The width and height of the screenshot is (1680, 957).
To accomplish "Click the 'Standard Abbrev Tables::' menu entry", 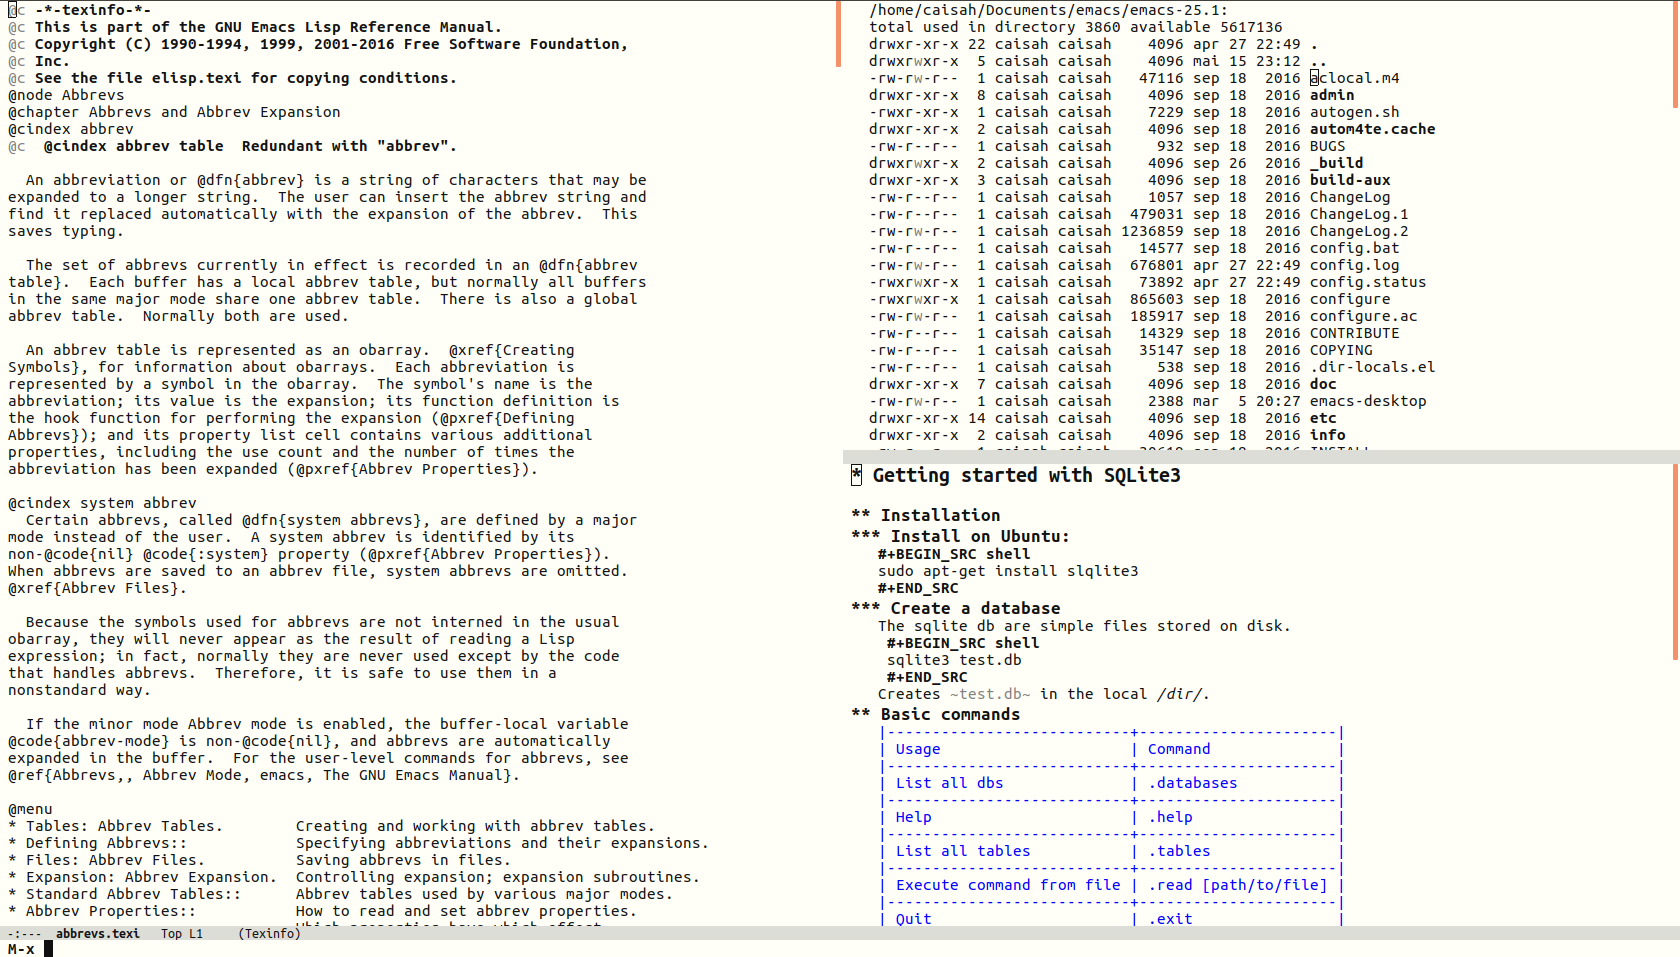I will point(125,894).
